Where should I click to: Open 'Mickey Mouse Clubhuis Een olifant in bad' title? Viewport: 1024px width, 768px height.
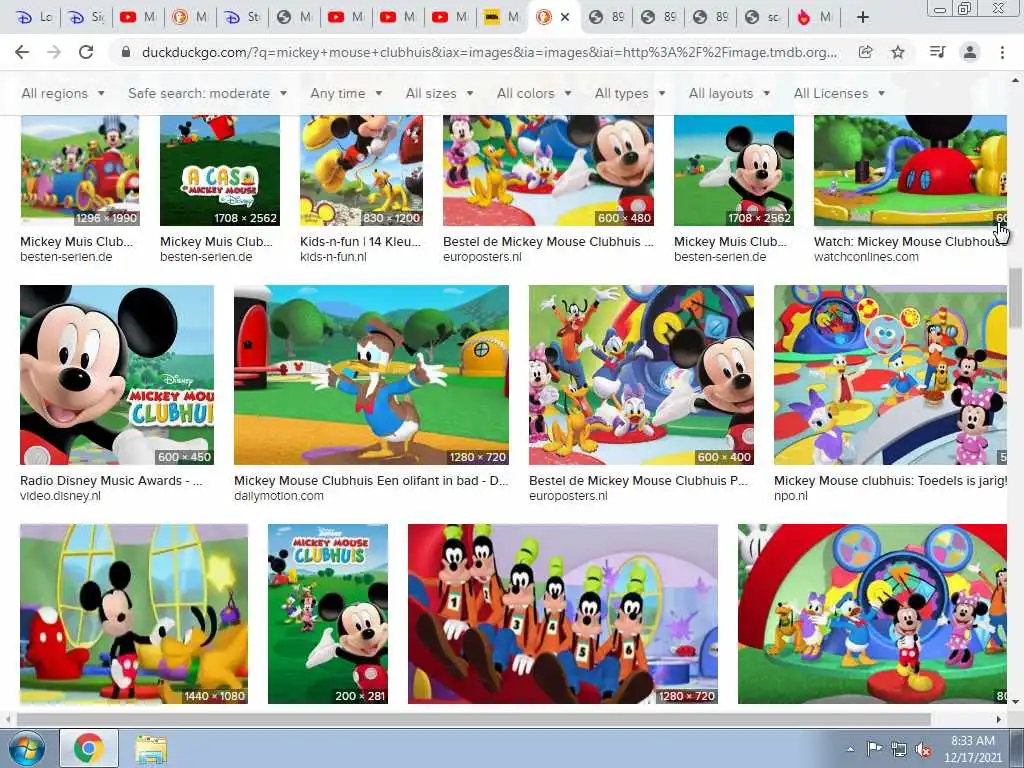pos(371,481)
